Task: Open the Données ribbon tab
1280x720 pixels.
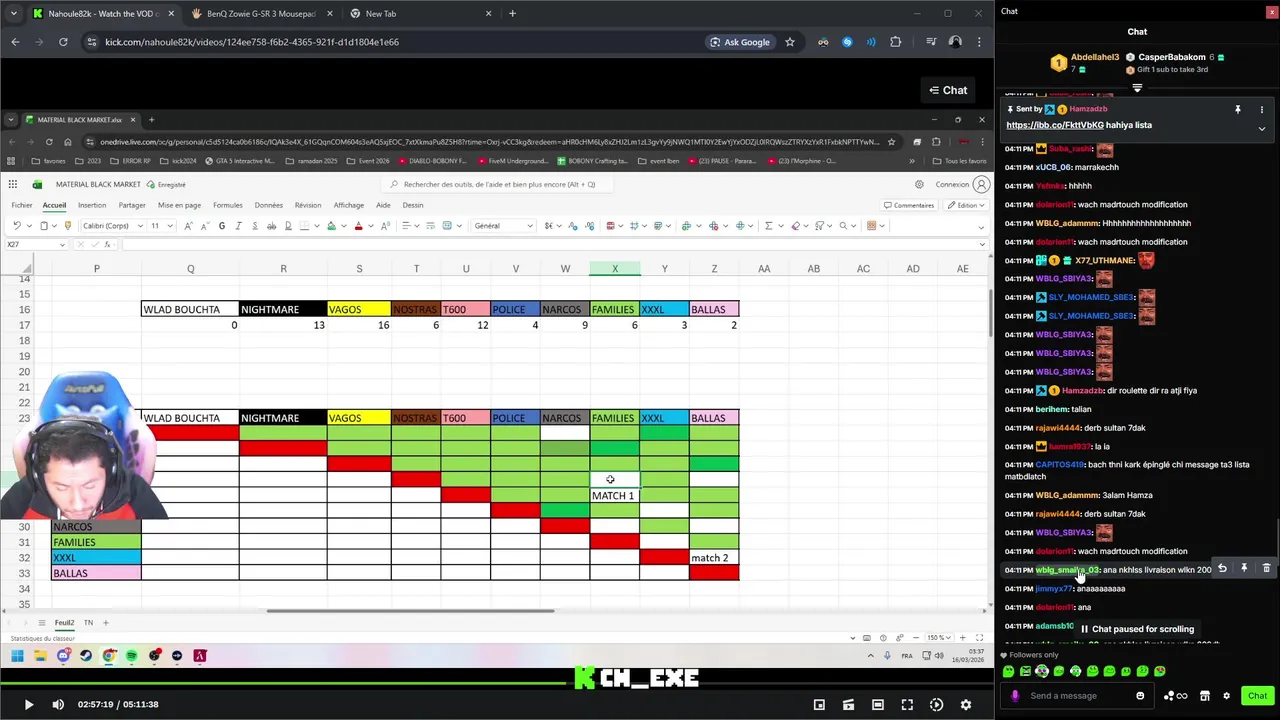Action: tap(268, 205)
